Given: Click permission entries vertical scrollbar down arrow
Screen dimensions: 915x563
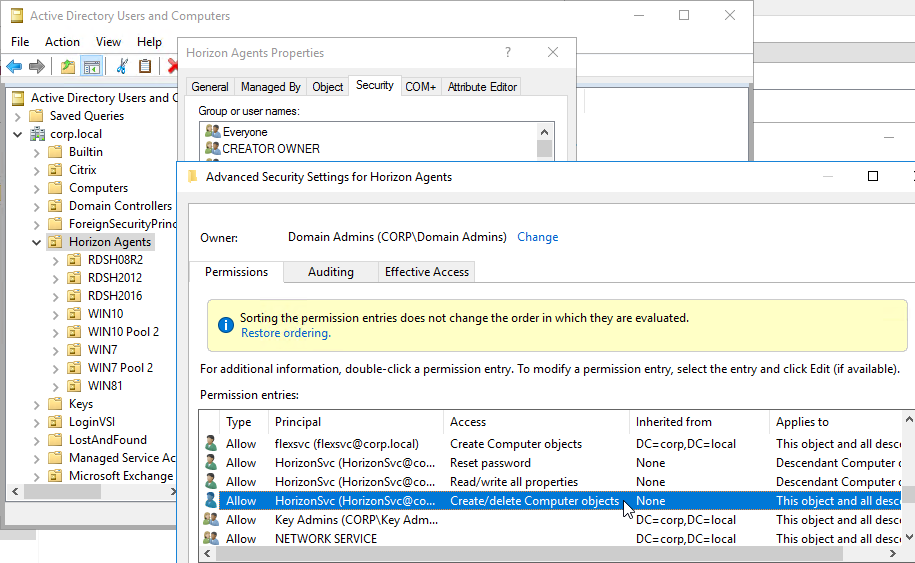Looking at the screenshot, I should (908, 537).
